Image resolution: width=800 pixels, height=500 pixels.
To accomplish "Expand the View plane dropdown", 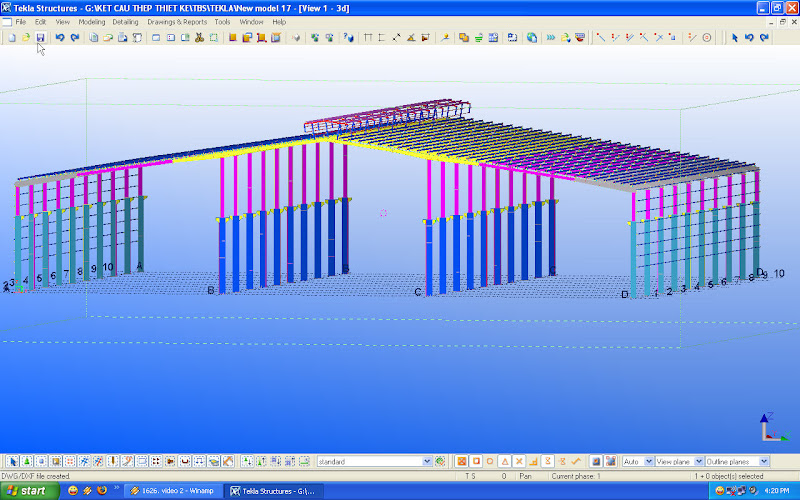I will point(699,462).
